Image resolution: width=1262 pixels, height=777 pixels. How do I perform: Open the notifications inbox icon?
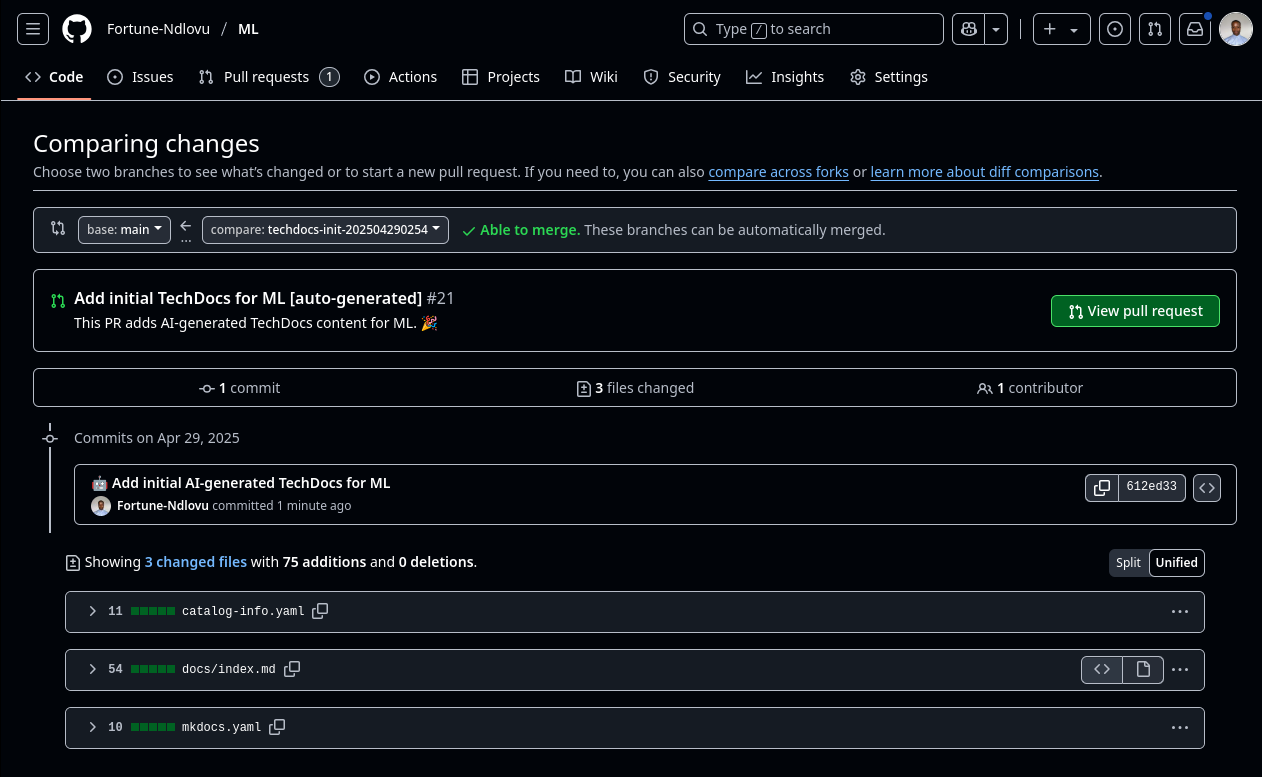(x=1195, y=29)
